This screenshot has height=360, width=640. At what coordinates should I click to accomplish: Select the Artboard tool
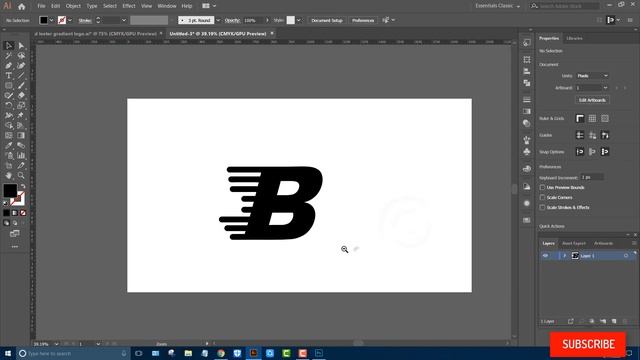(x=9, y=165)
